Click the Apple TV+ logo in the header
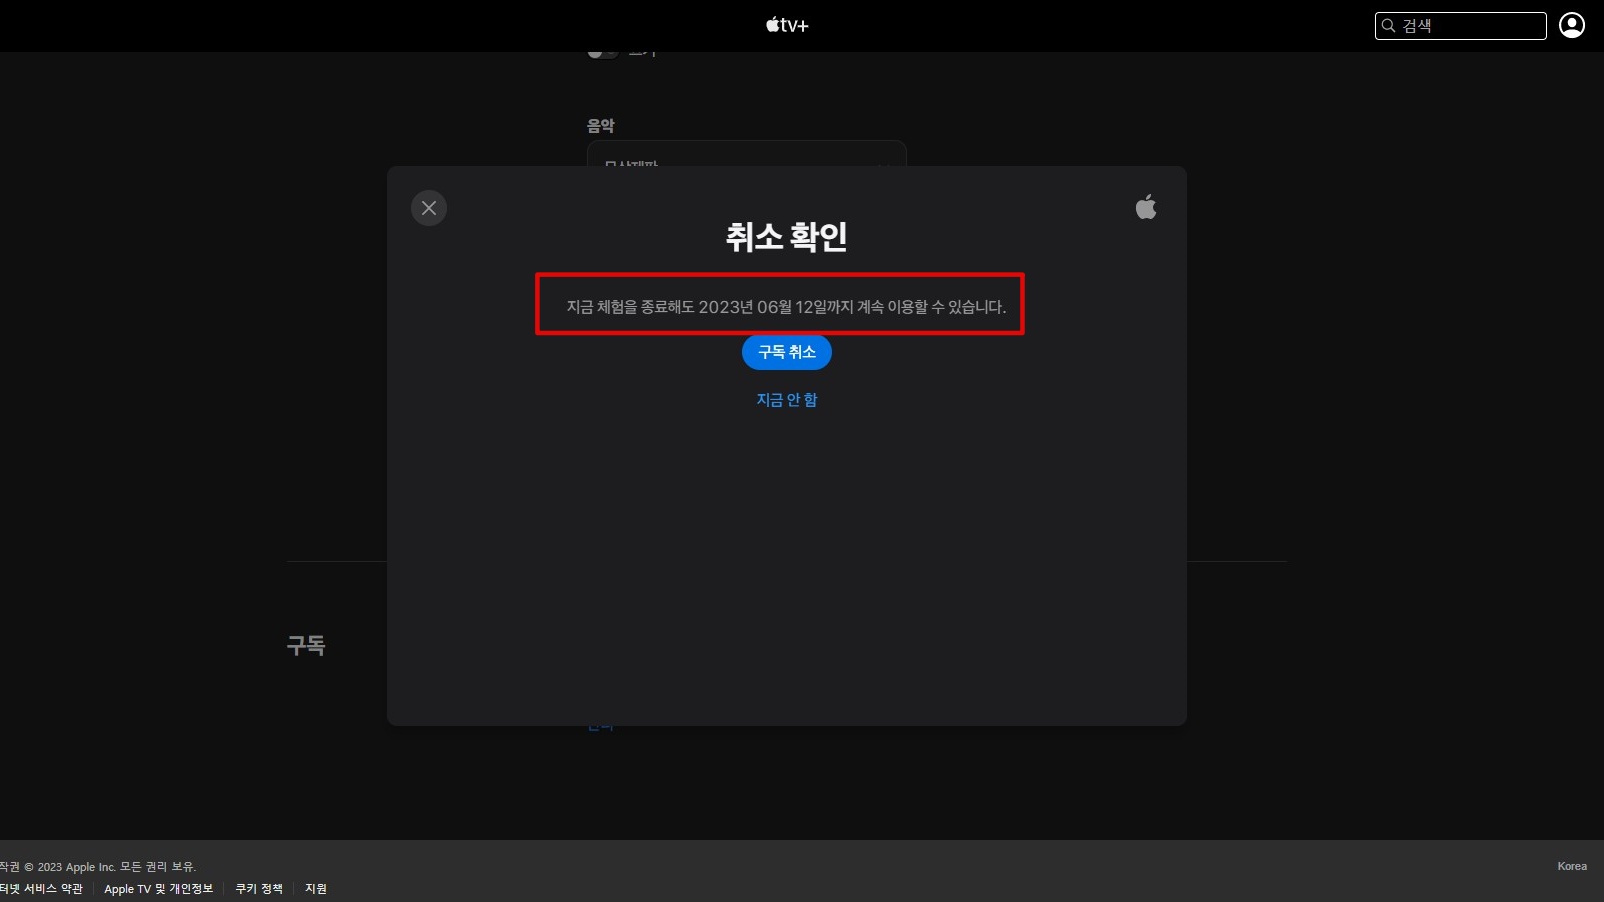The width and height of the screenshot is (1604, 902). [787, 25]
